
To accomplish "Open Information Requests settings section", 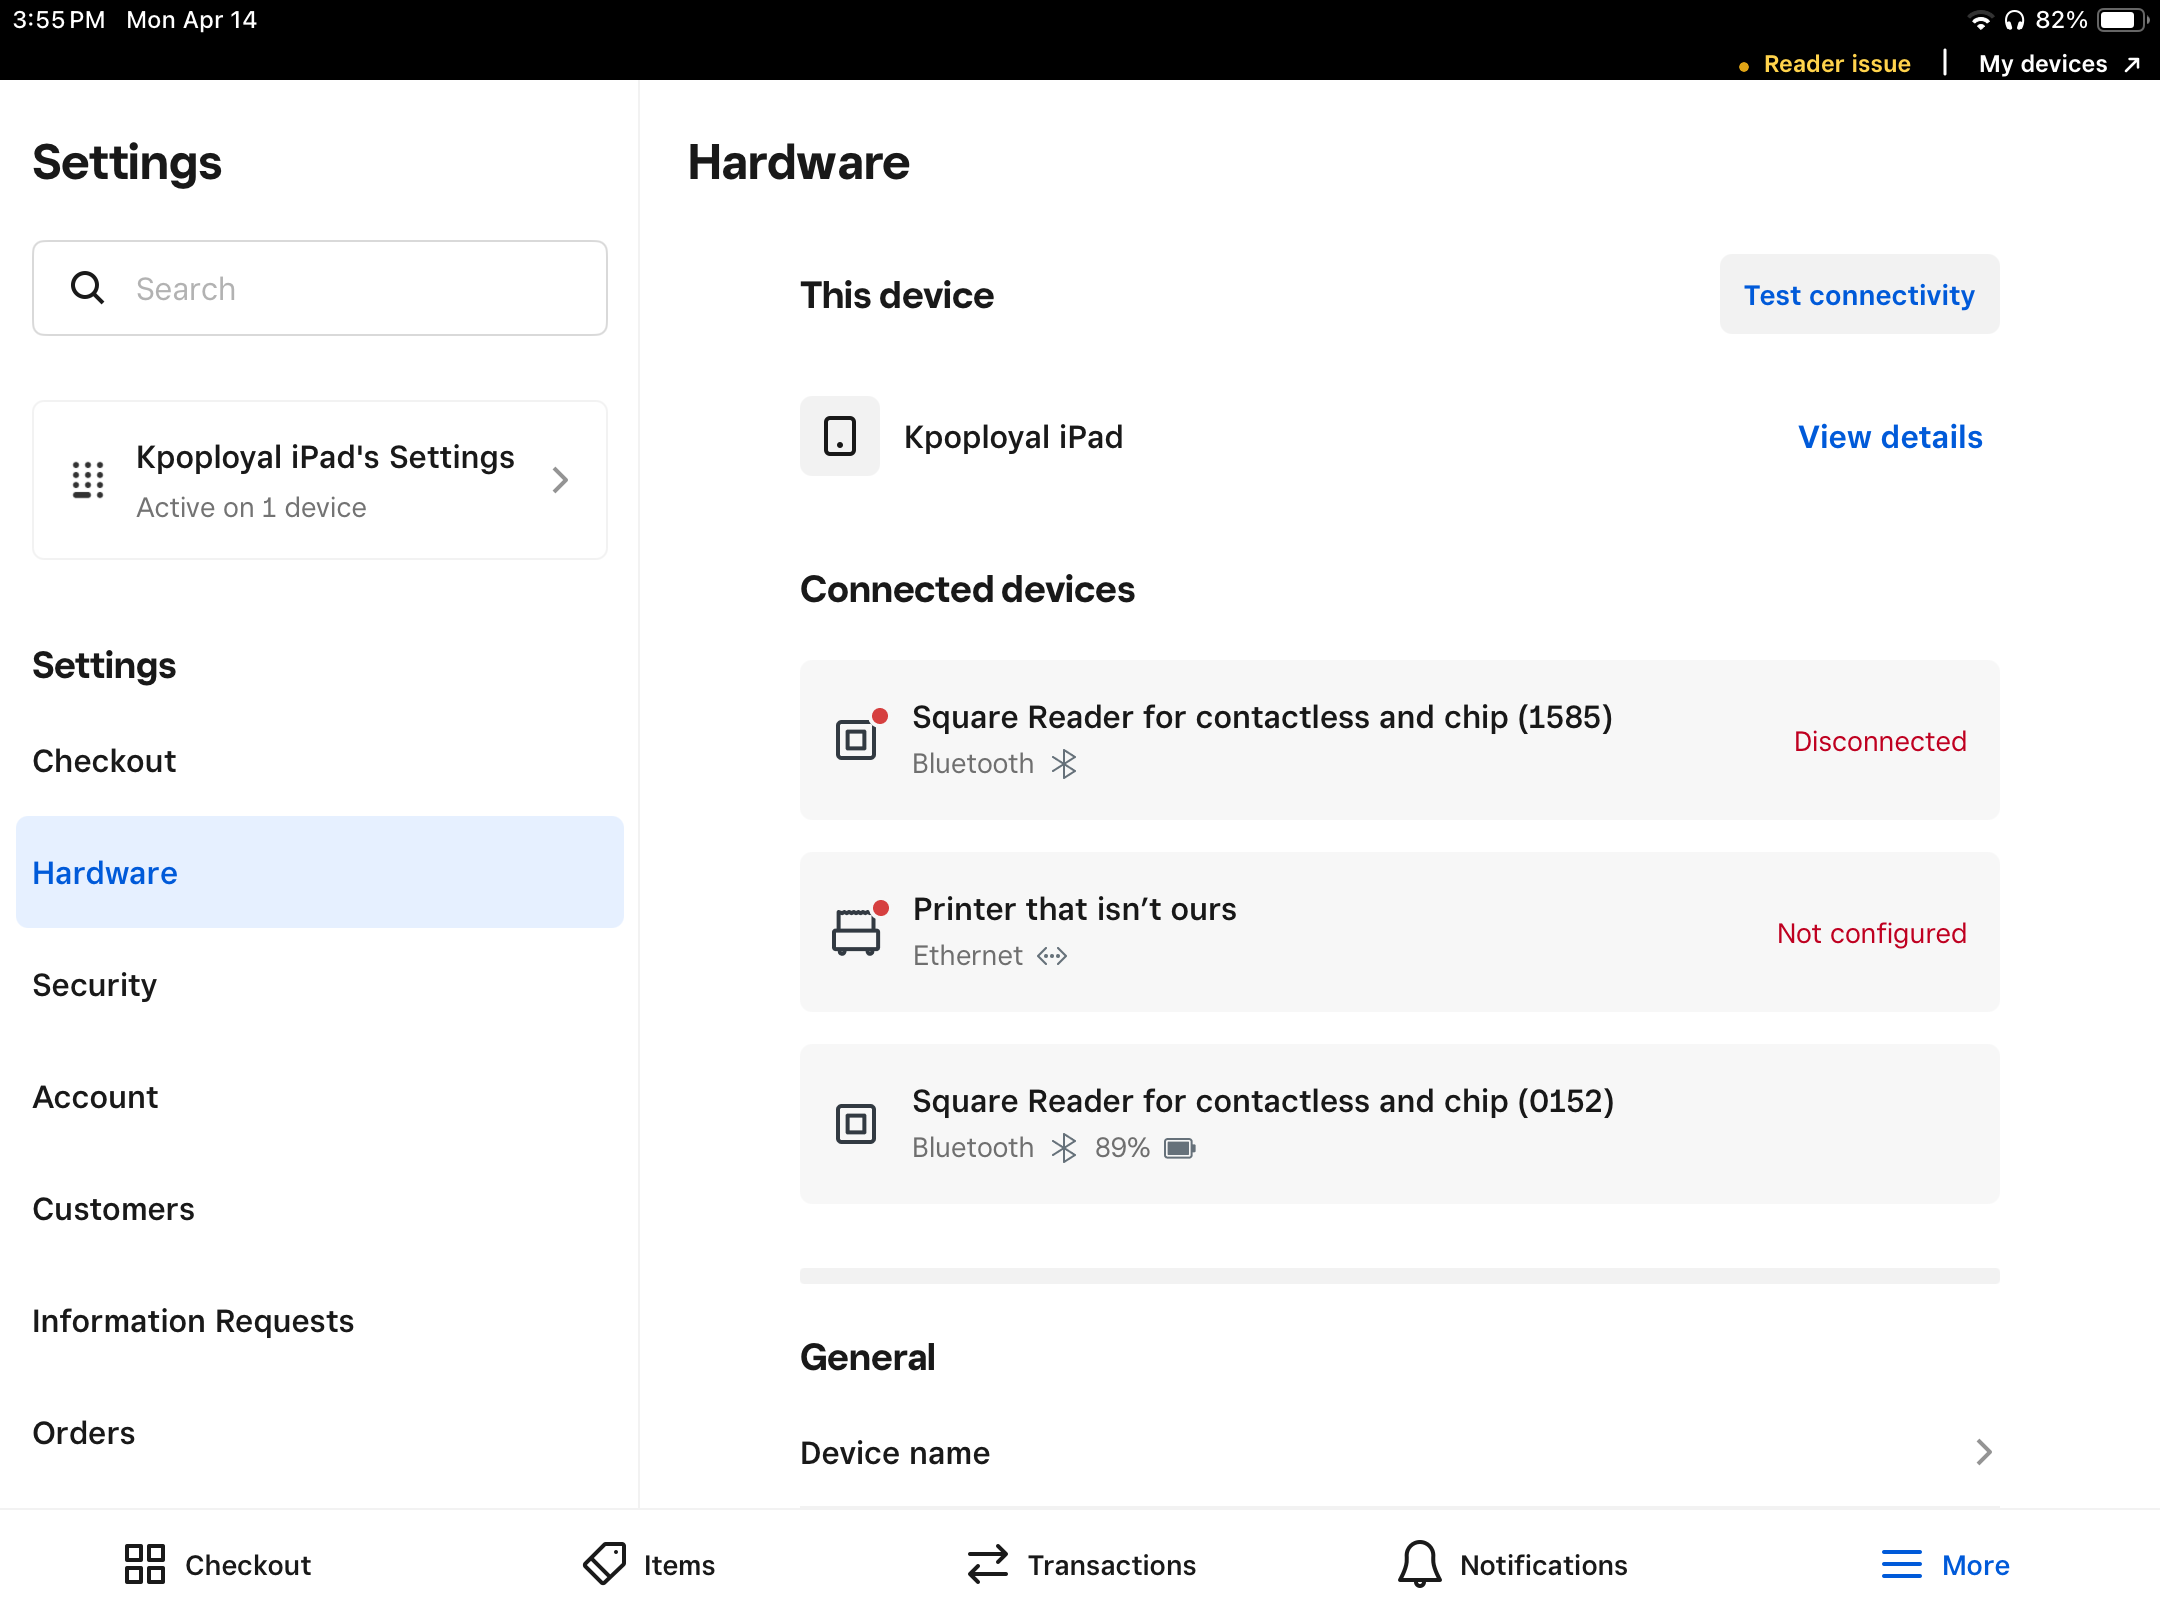I will [193, 1321].
